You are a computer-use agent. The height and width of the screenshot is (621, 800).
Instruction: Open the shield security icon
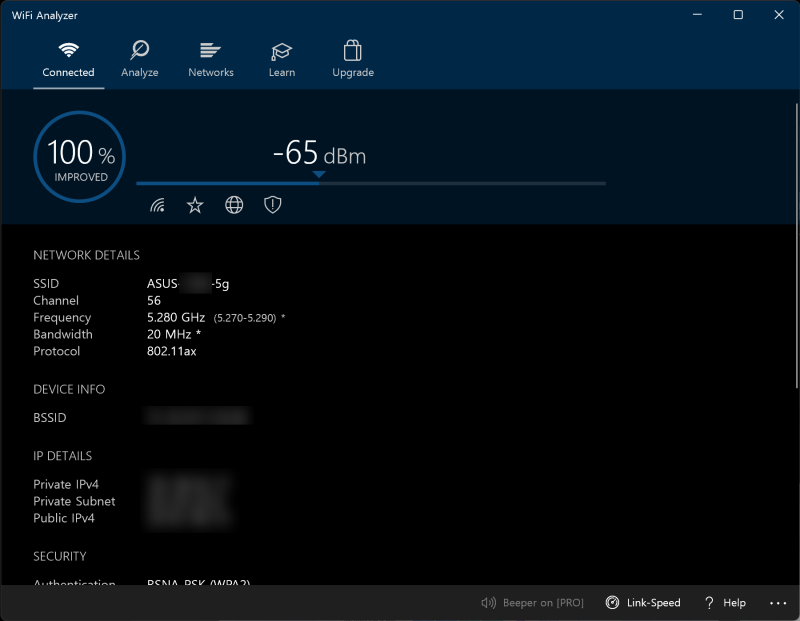point(272,204)
